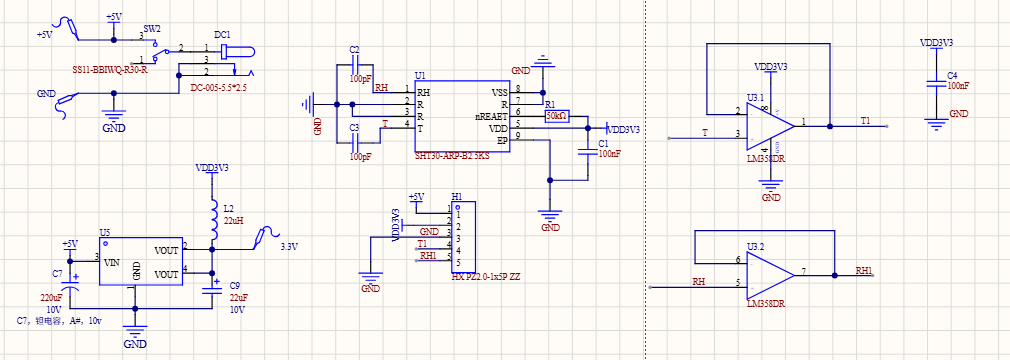Click the U5 designator text
The image size is (1010, 360).
(105, 232)
